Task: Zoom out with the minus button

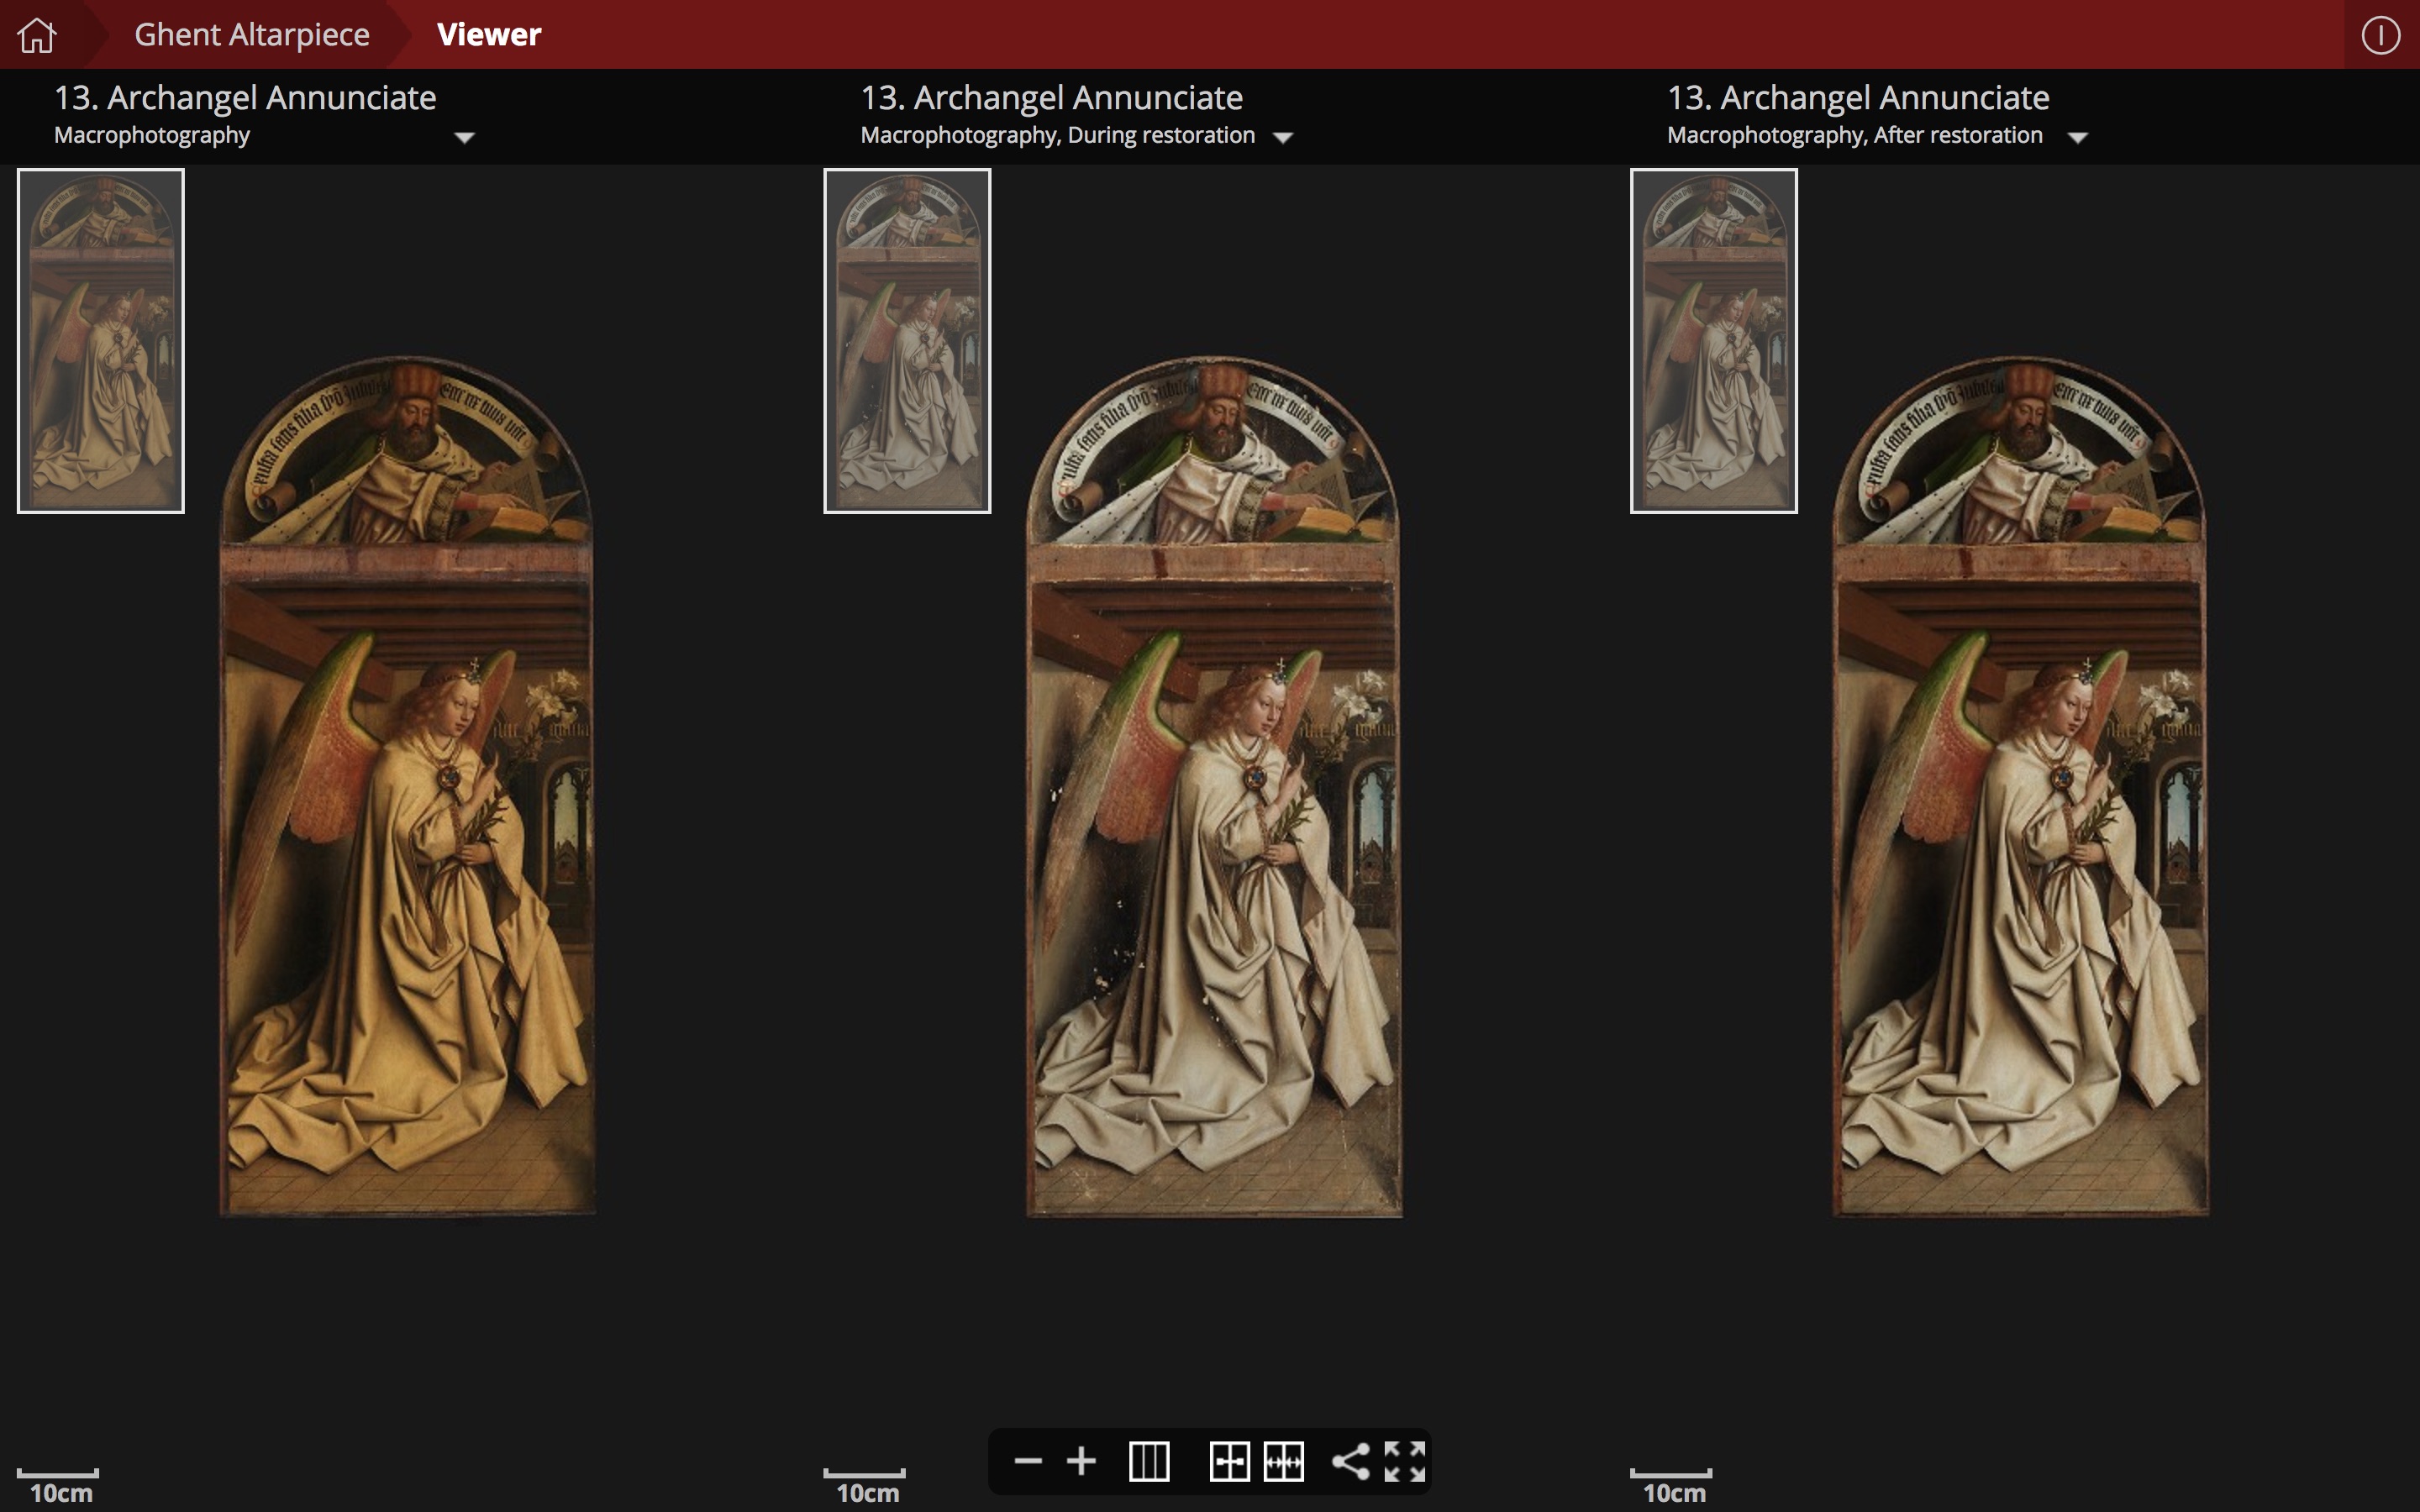Action: (1027, 1461)
